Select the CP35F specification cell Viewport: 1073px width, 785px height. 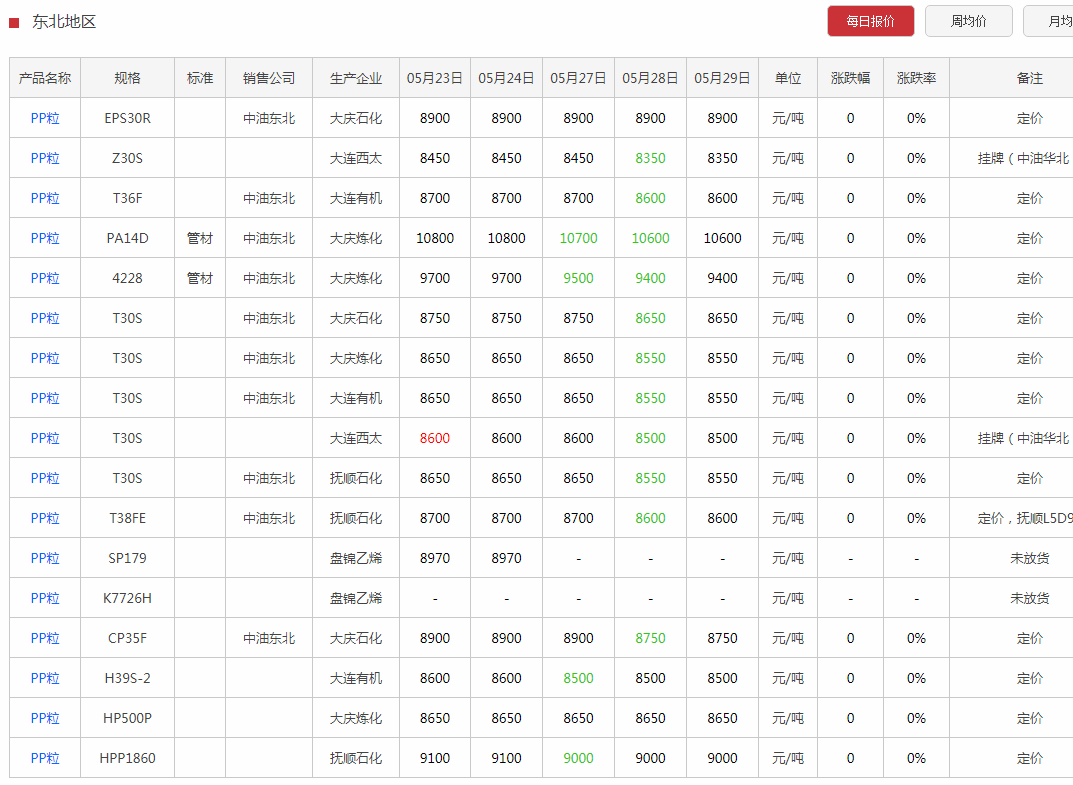click(x=127, y=639)
